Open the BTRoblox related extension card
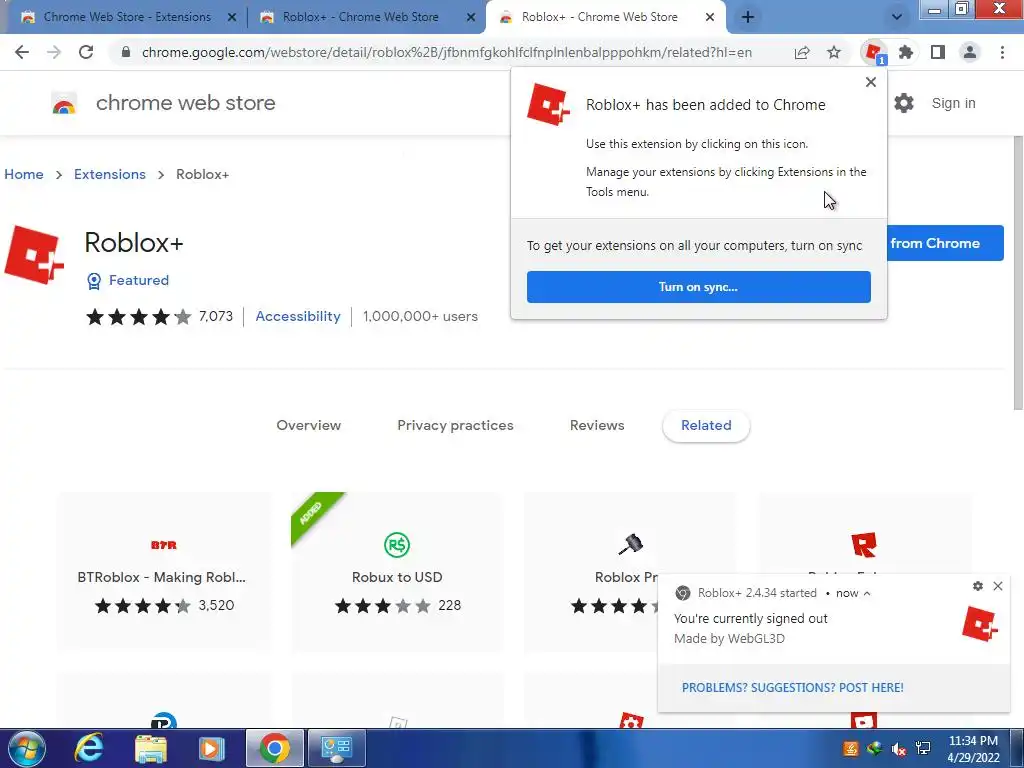The height and width of the screenshot is (768, 1024). (x=164, y=572)
